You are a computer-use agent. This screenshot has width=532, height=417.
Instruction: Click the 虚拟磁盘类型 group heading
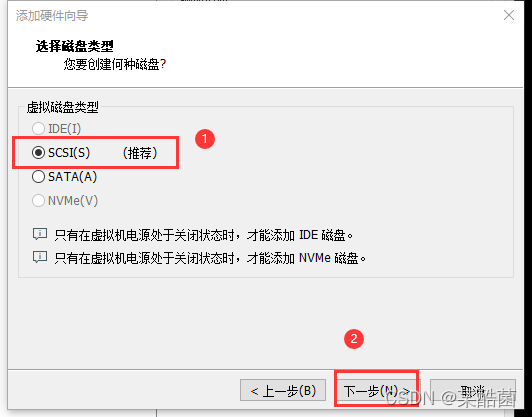pyautogui.click(x=63, y=107)
